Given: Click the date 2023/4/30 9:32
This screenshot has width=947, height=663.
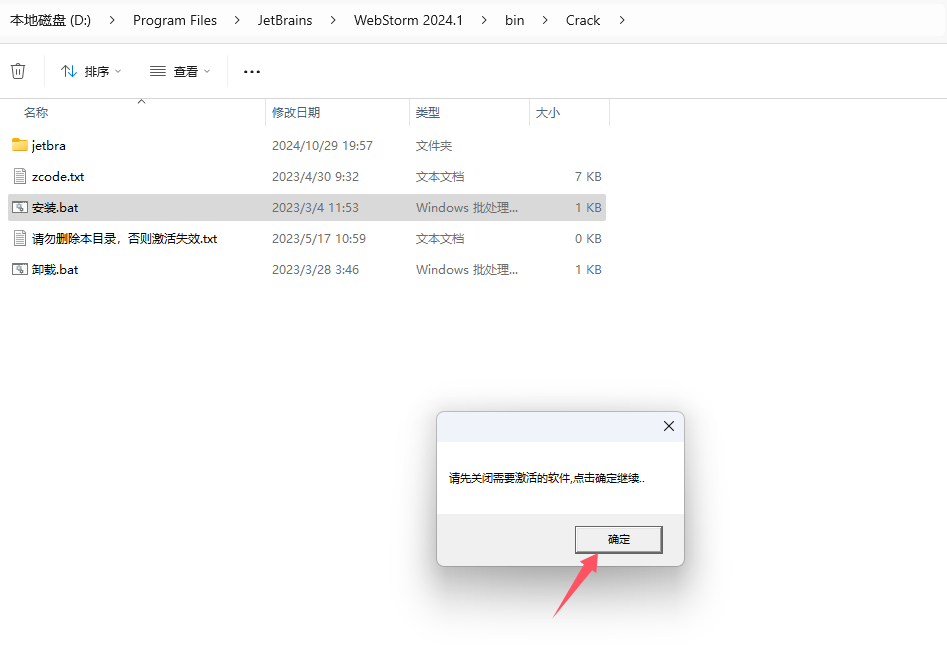Looking at the screenshot, I should tap(315, 177).
